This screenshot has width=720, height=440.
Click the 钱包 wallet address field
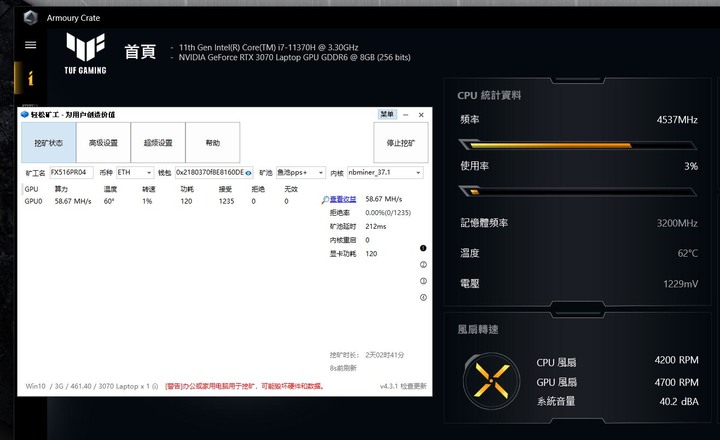point(214,172)
